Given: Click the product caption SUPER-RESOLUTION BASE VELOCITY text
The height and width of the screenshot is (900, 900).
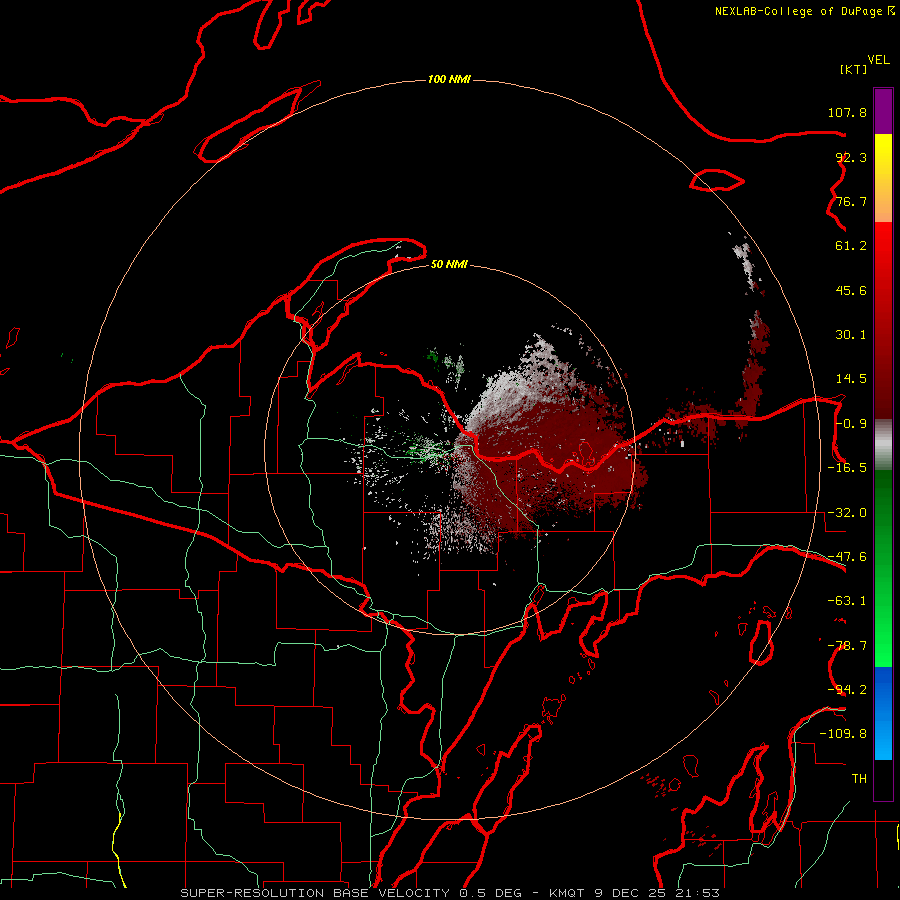Looking at the screenshot, I should click(x=315, y=893).
